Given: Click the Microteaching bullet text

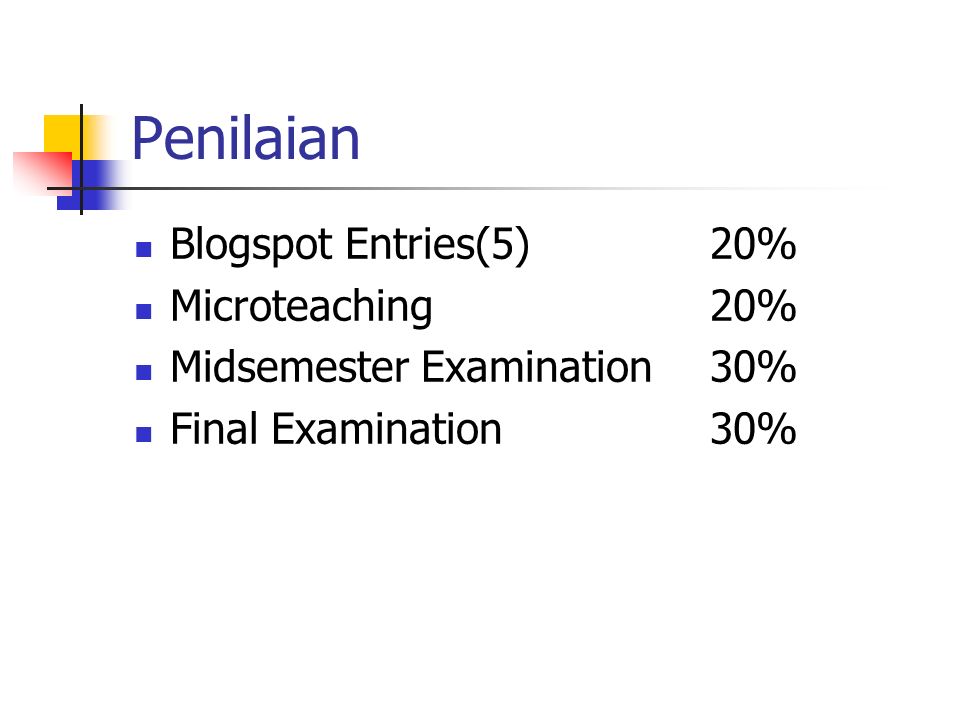Looking at the screenshot, I should point(301,306).
